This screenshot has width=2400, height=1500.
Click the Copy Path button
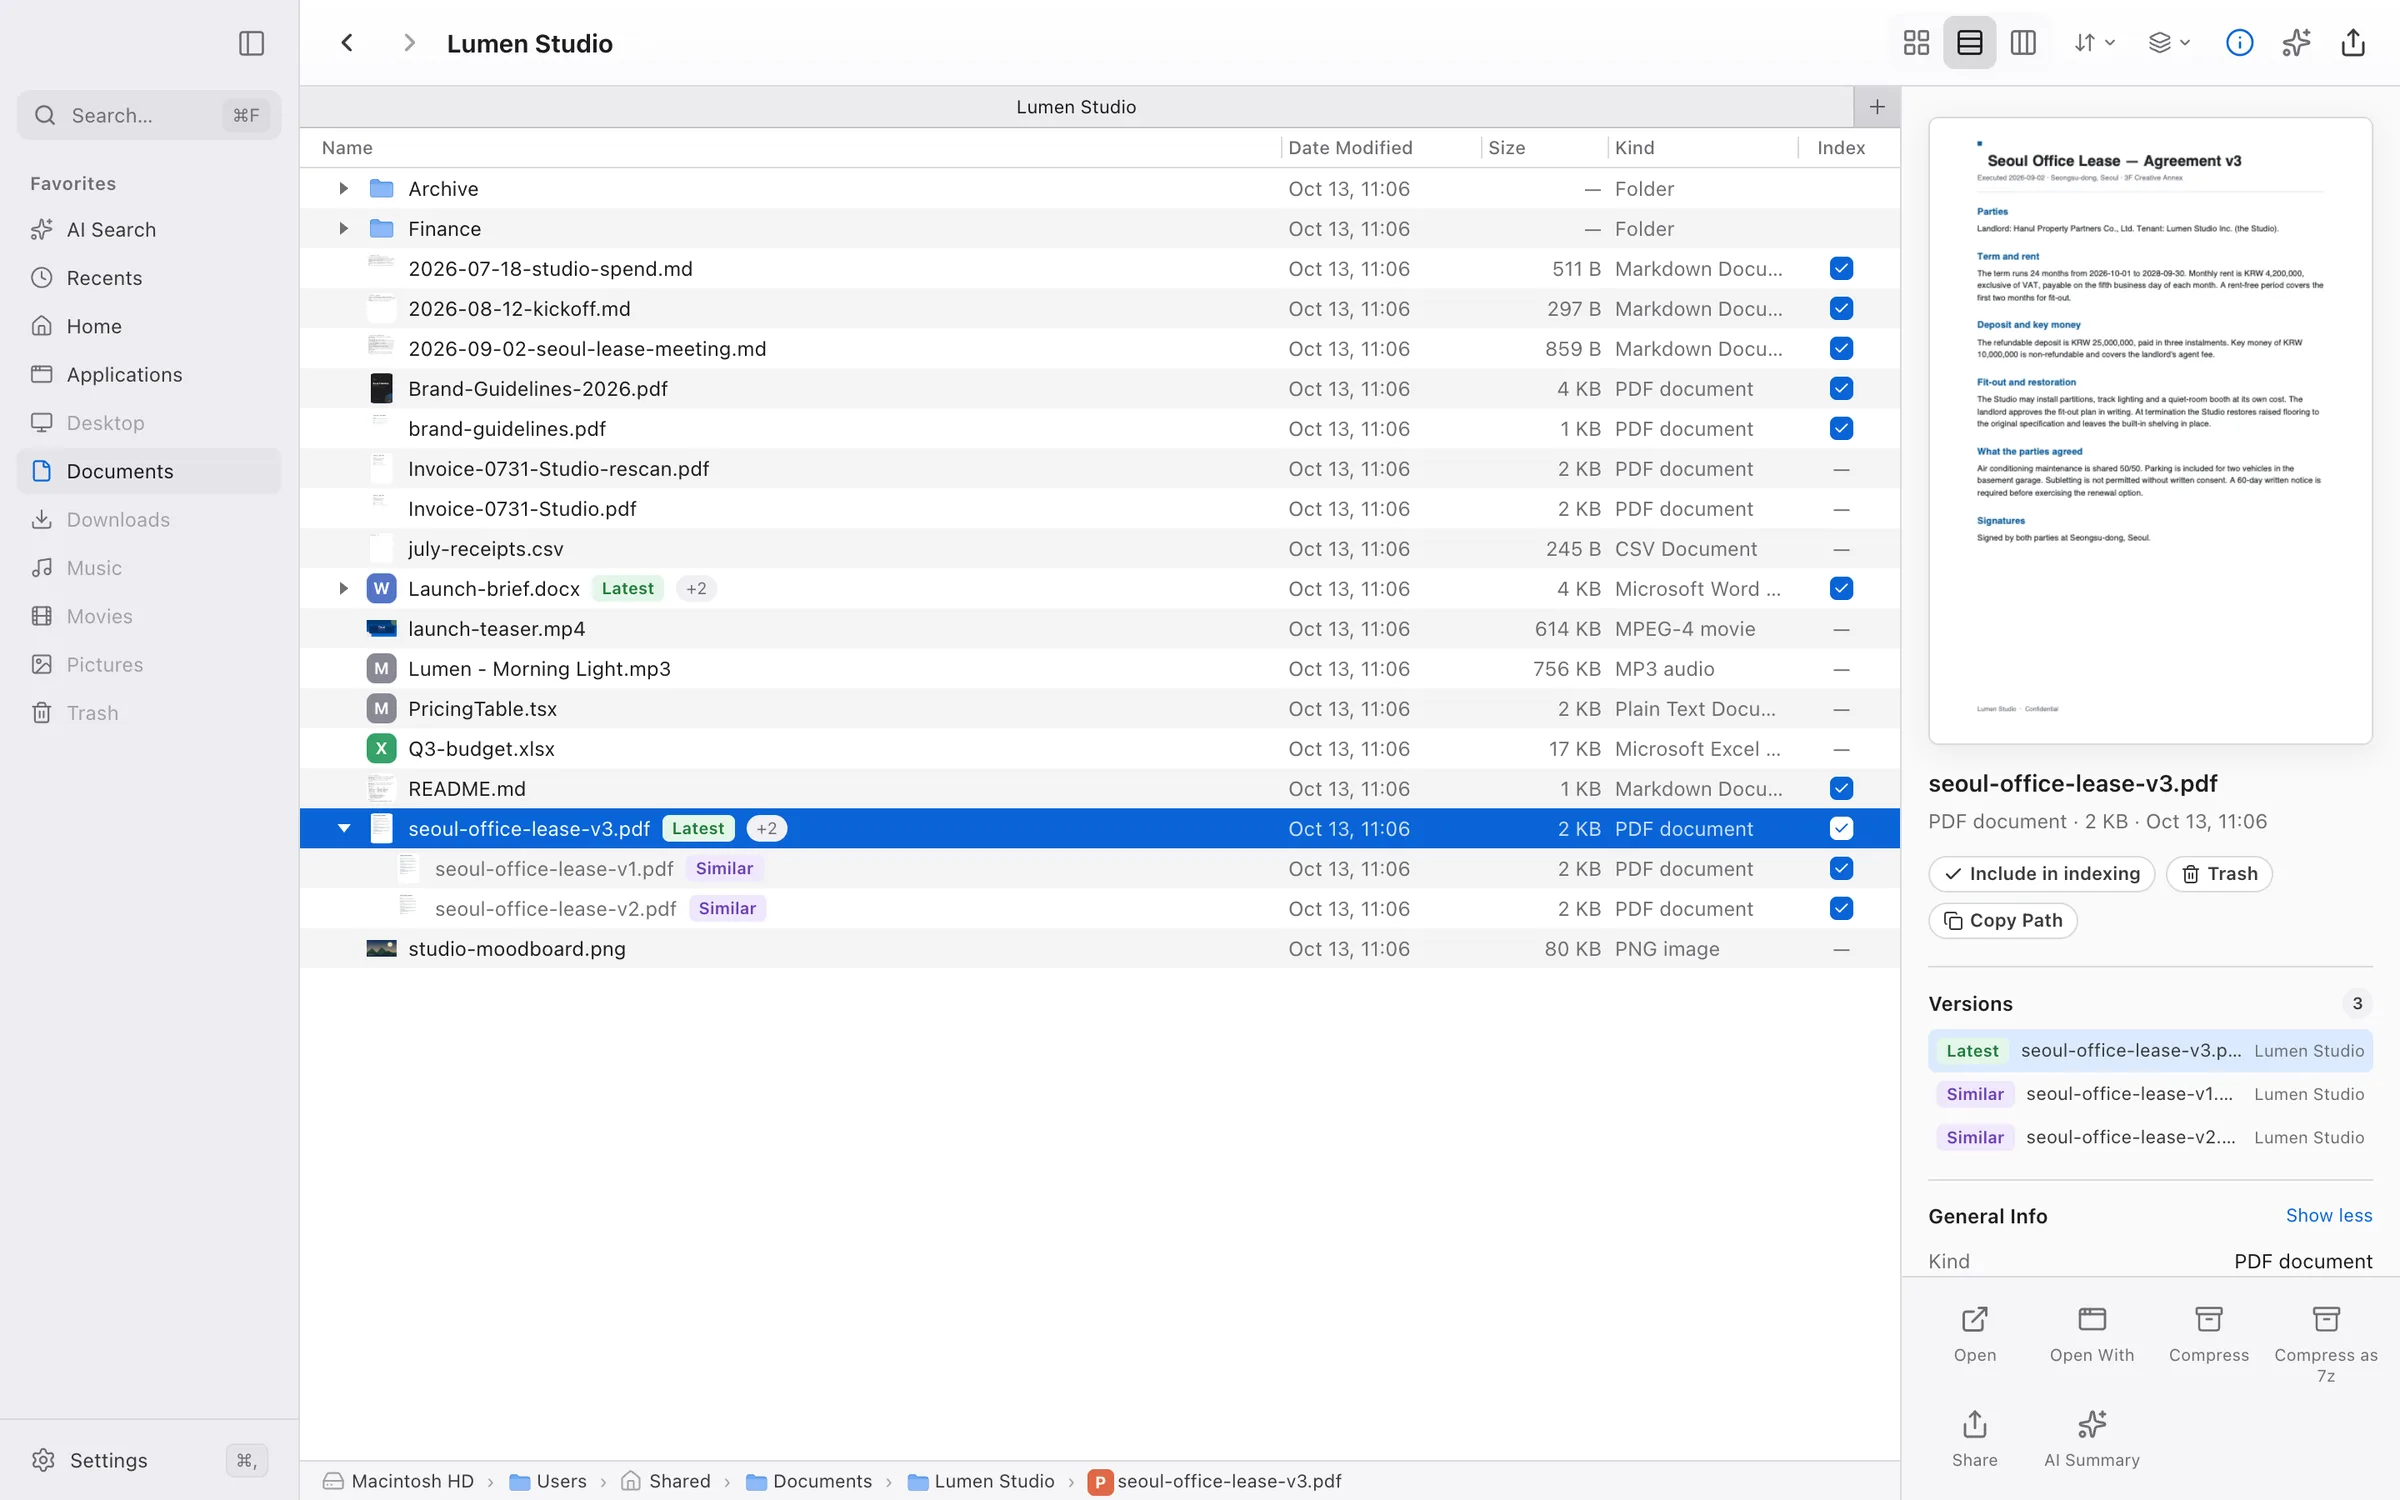coord(2002,920)
